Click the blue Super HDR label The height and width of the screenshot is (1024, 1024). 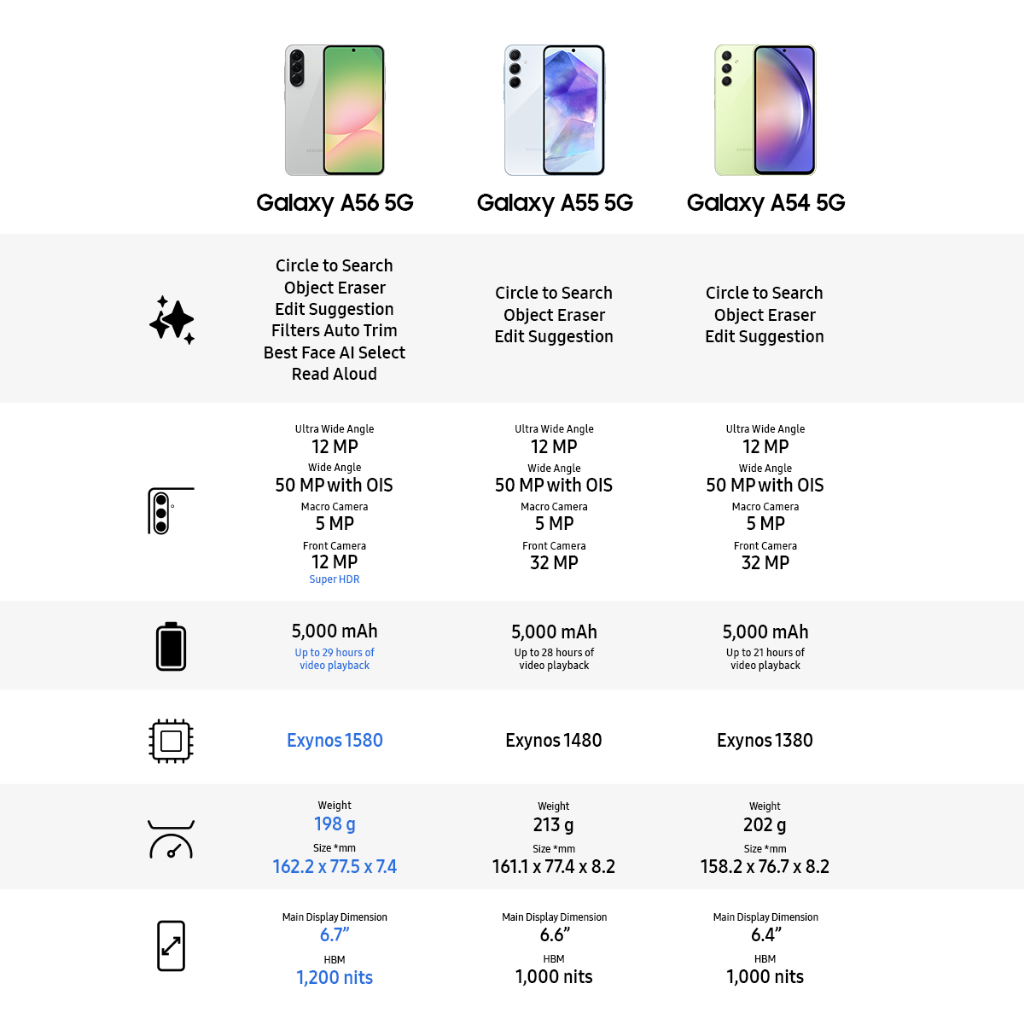(x=334, y=580)
